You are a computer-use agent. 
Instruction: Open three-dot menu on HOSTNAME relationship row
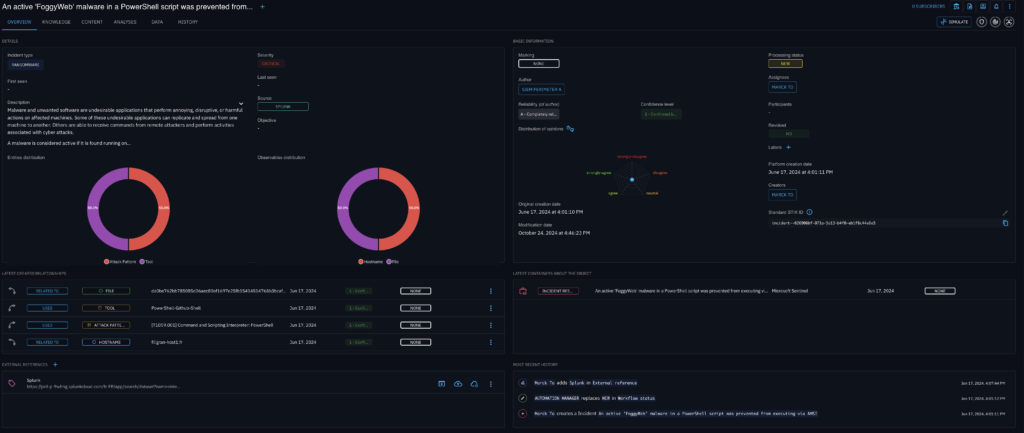[491, 342]
